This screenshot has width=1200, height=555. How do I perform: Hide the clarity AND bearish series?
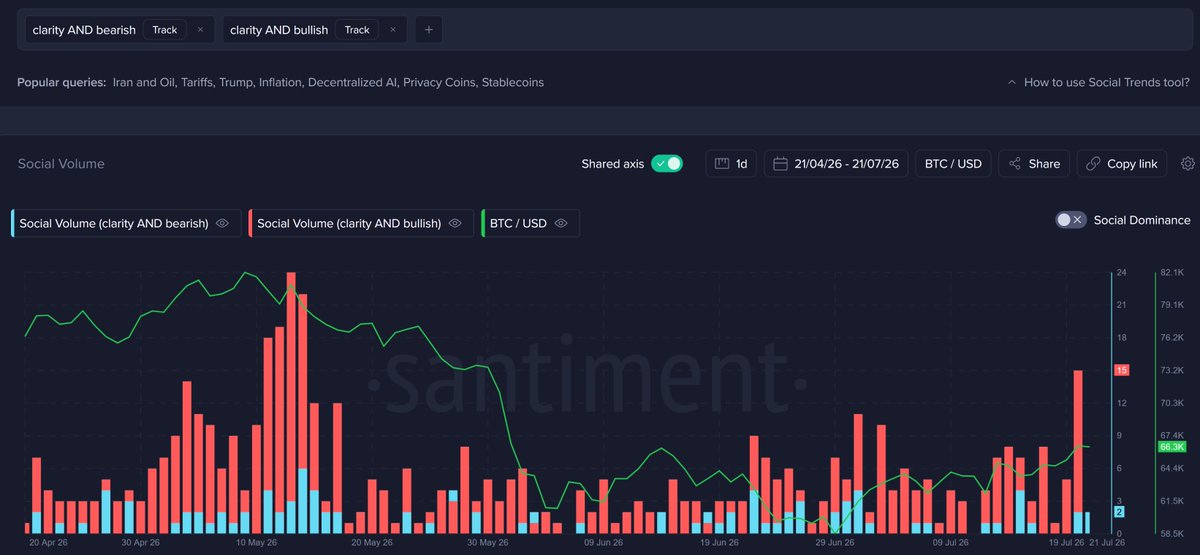click(222, 223)
